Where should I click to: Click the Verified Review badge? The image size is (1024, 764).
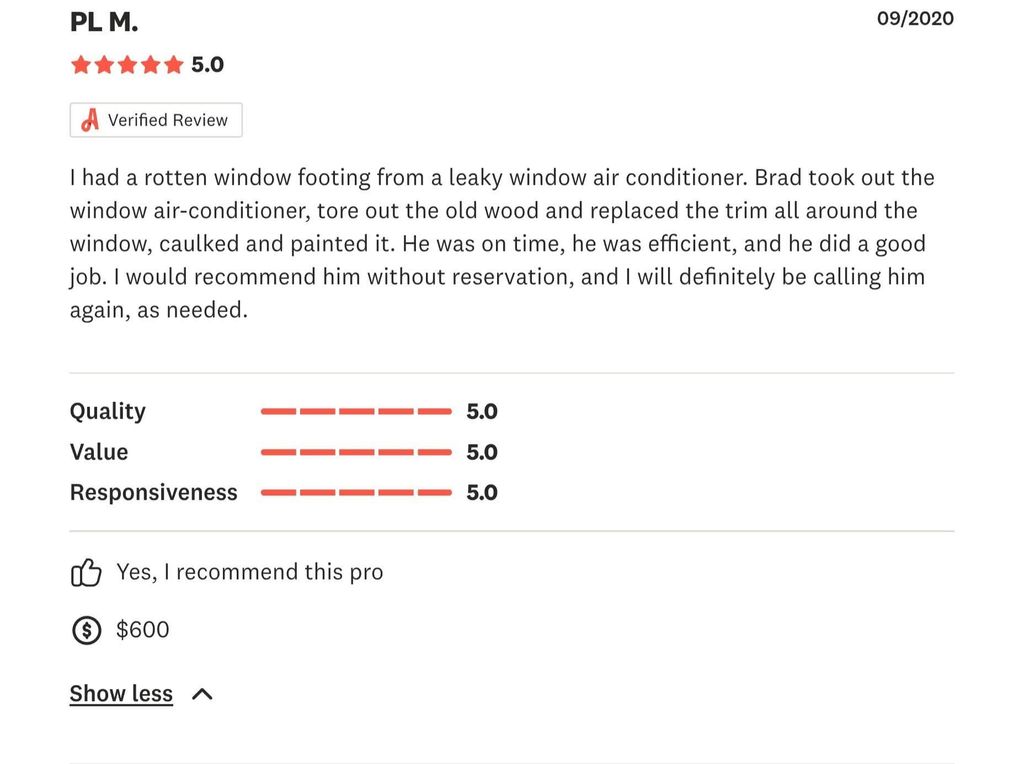pyautogui.click(x=156, y=120)
